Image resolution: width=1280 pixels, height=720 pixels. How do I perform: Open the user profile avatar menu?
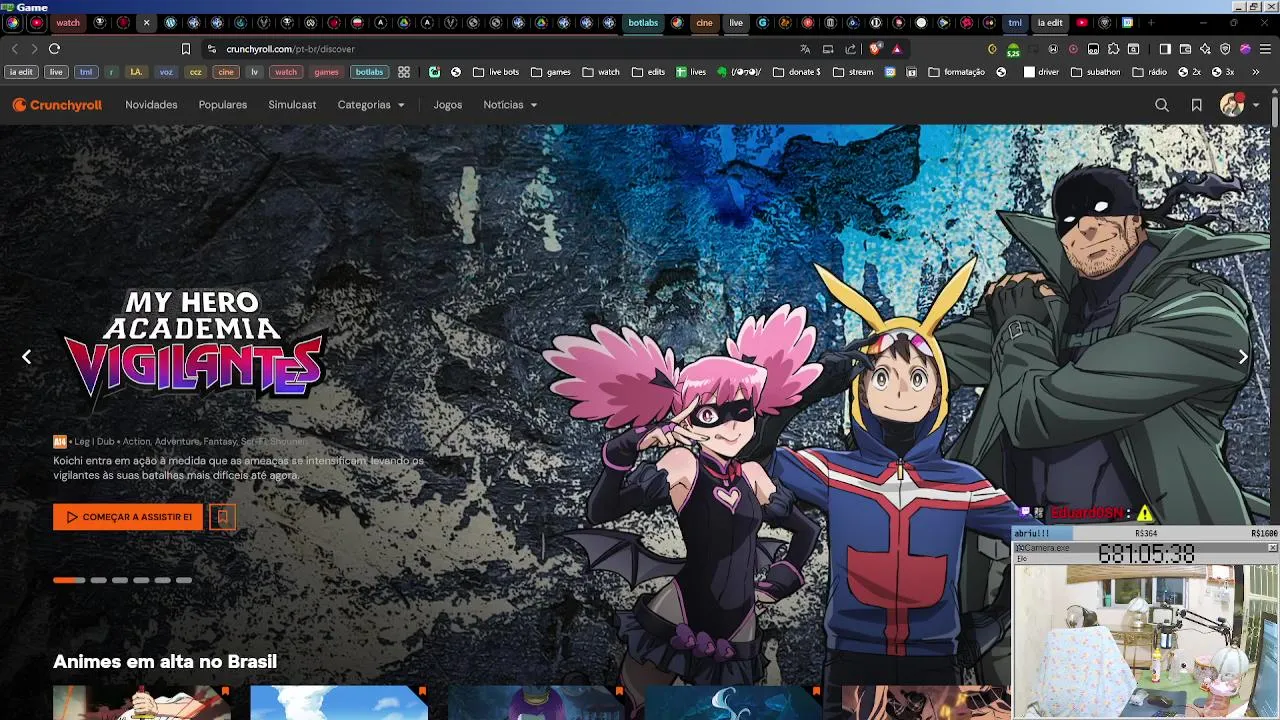(x=1232, y=105)
